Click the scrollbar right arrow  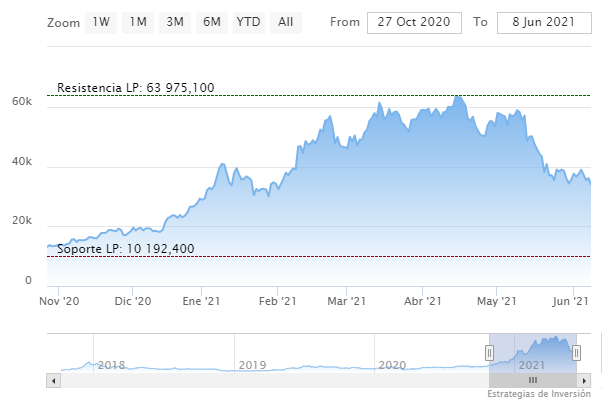tap(585, 381)
